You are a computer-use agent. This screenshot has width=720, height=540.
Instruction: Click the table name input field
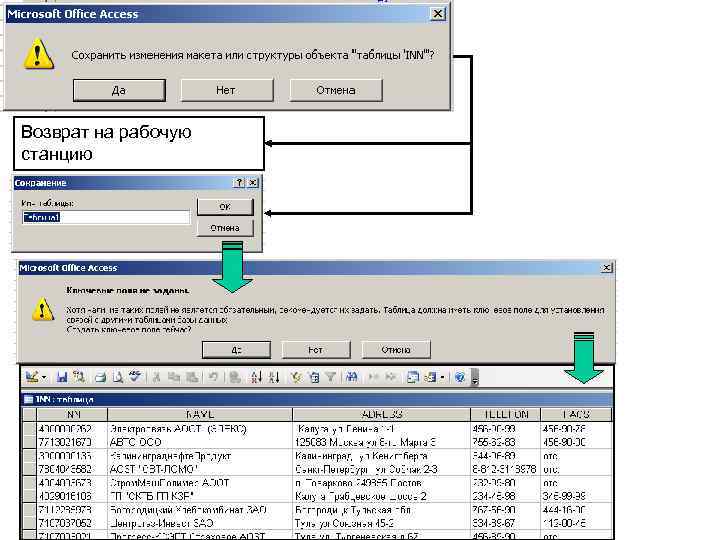tap(106, 217)
